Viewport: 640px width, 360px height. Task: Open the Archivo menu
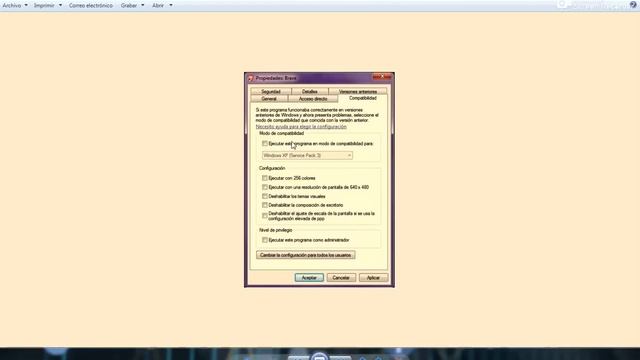click(x=15, y=5)
